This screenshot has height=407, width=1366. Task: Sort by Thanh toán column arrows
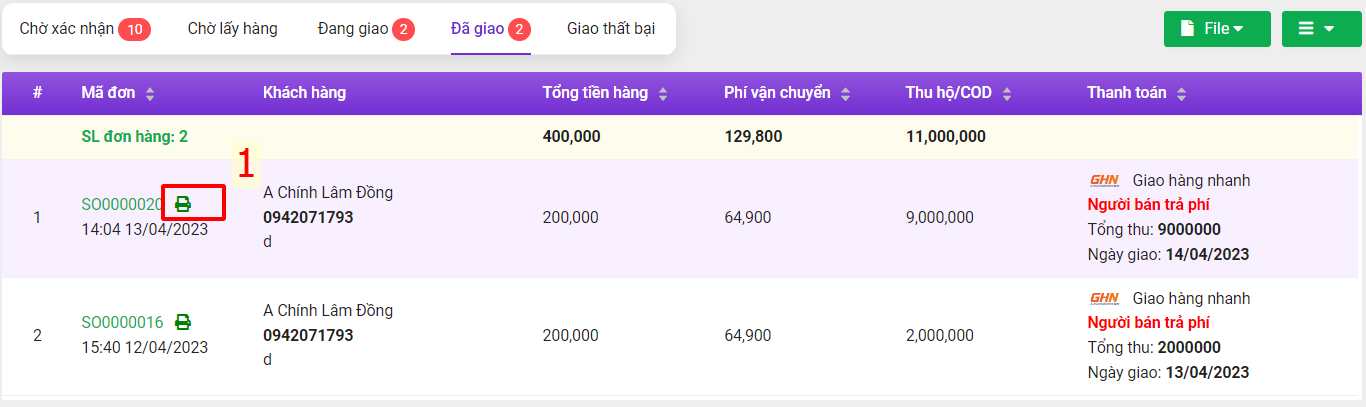coord(1182,94)
